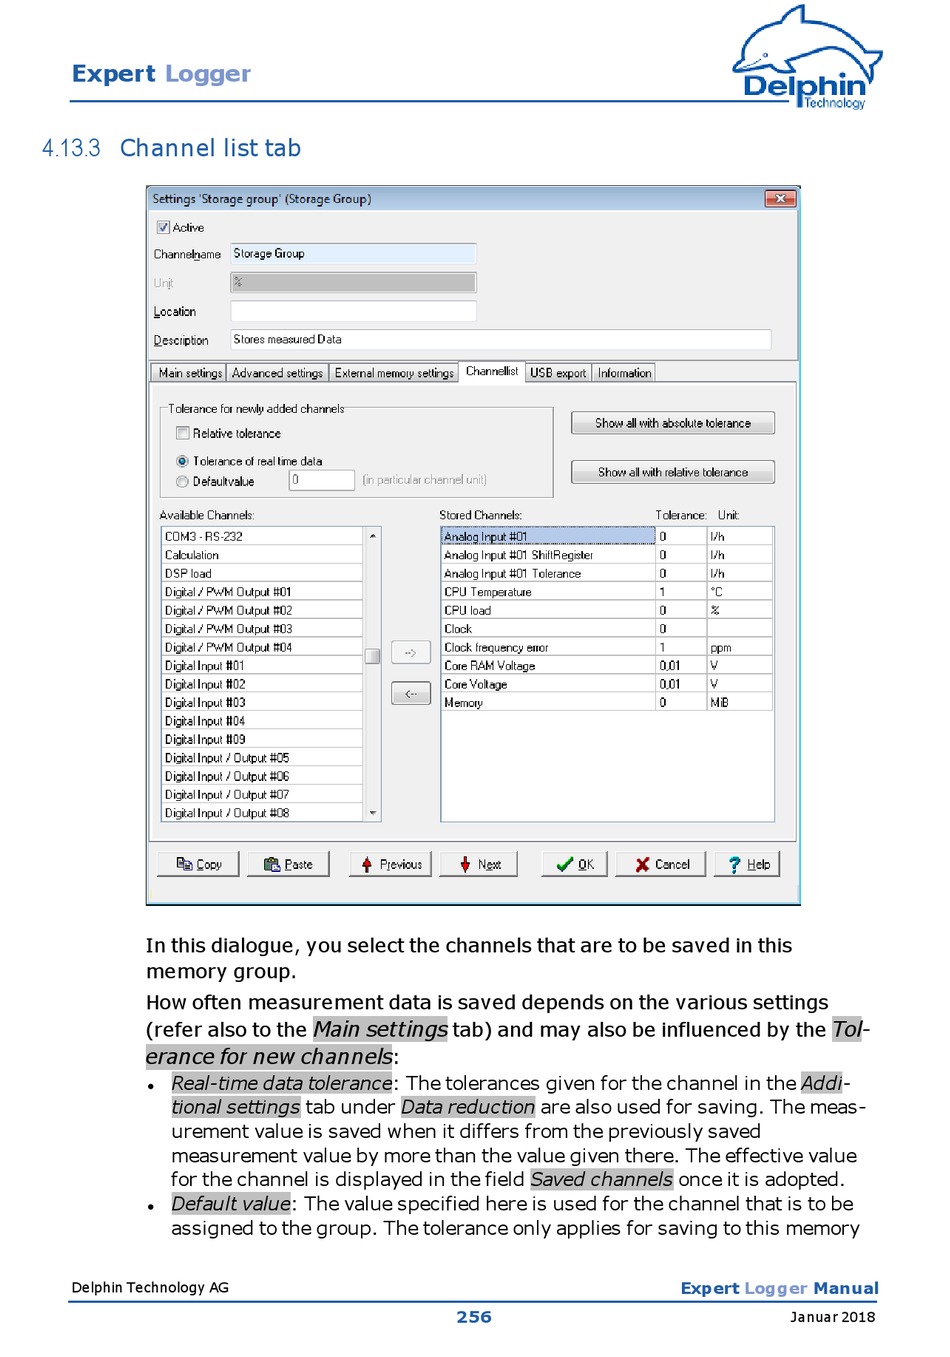Click tolerance 0,01 for Core RAM Voltage
Screen dimensions: 950x1357
681,665
